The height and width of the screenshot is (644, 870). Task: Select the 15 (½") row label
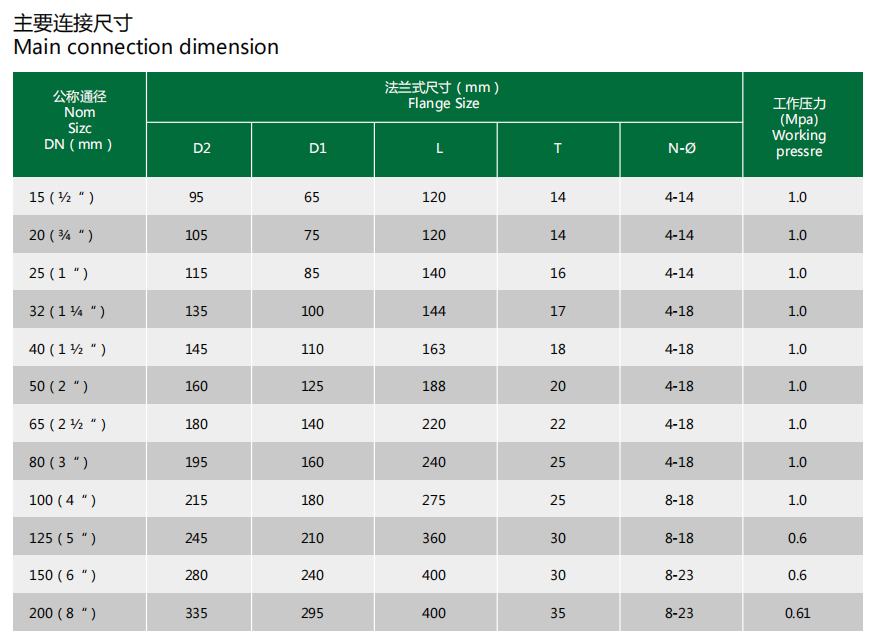click(62, 197)
